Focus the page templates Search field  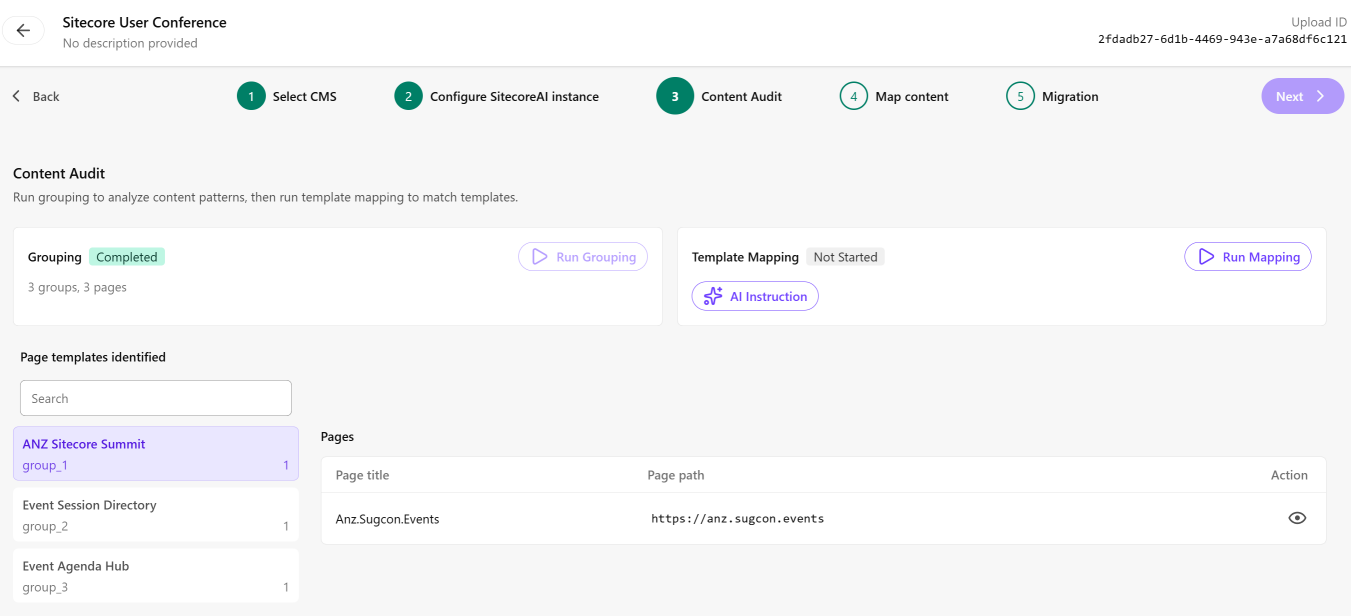tap(156, 398)
